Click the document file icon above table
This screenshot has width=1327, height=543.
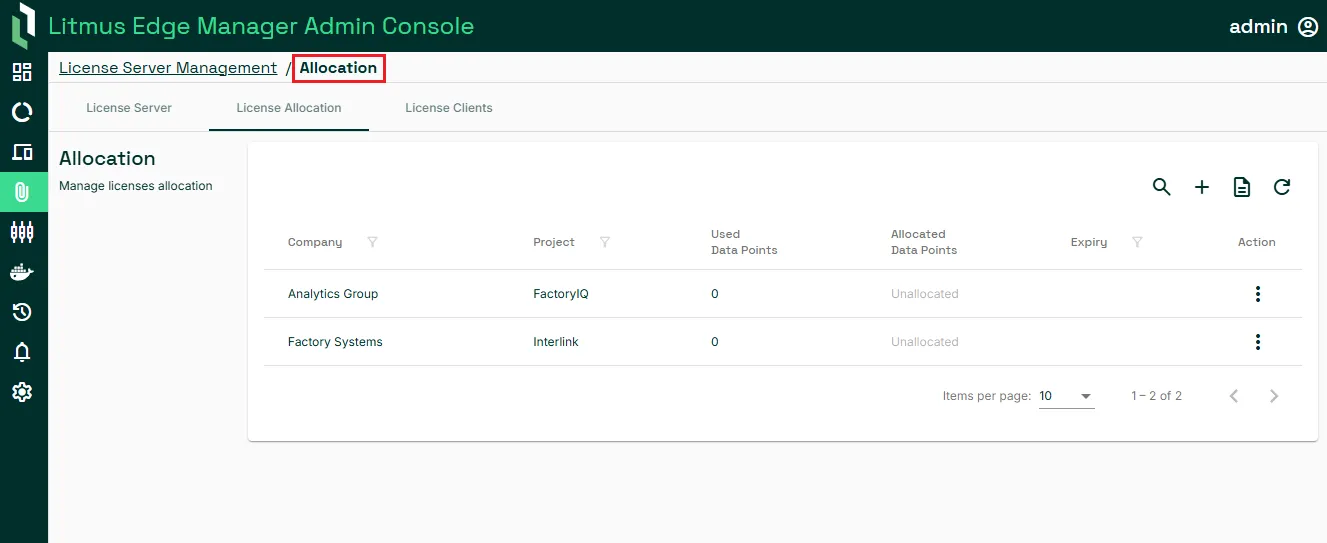click(1242, 187)
